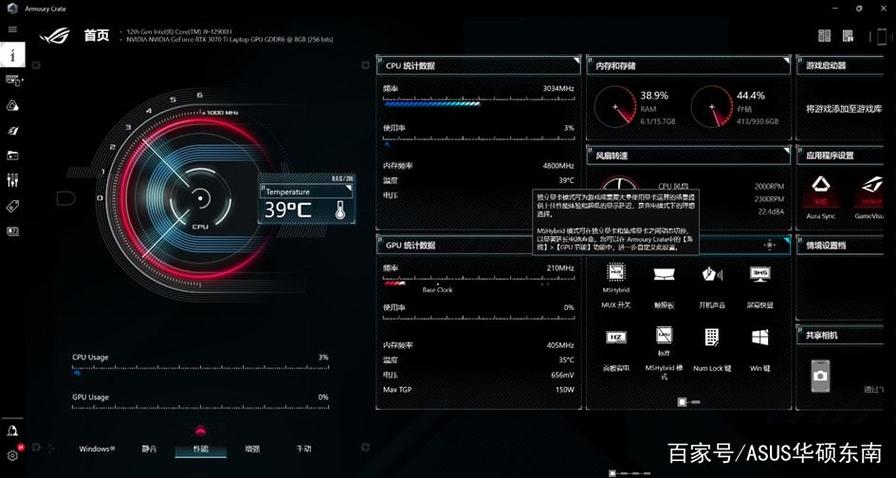
Task: Click 将游戏添加至游戏库 link in game launcher
Action: [845, 109]
